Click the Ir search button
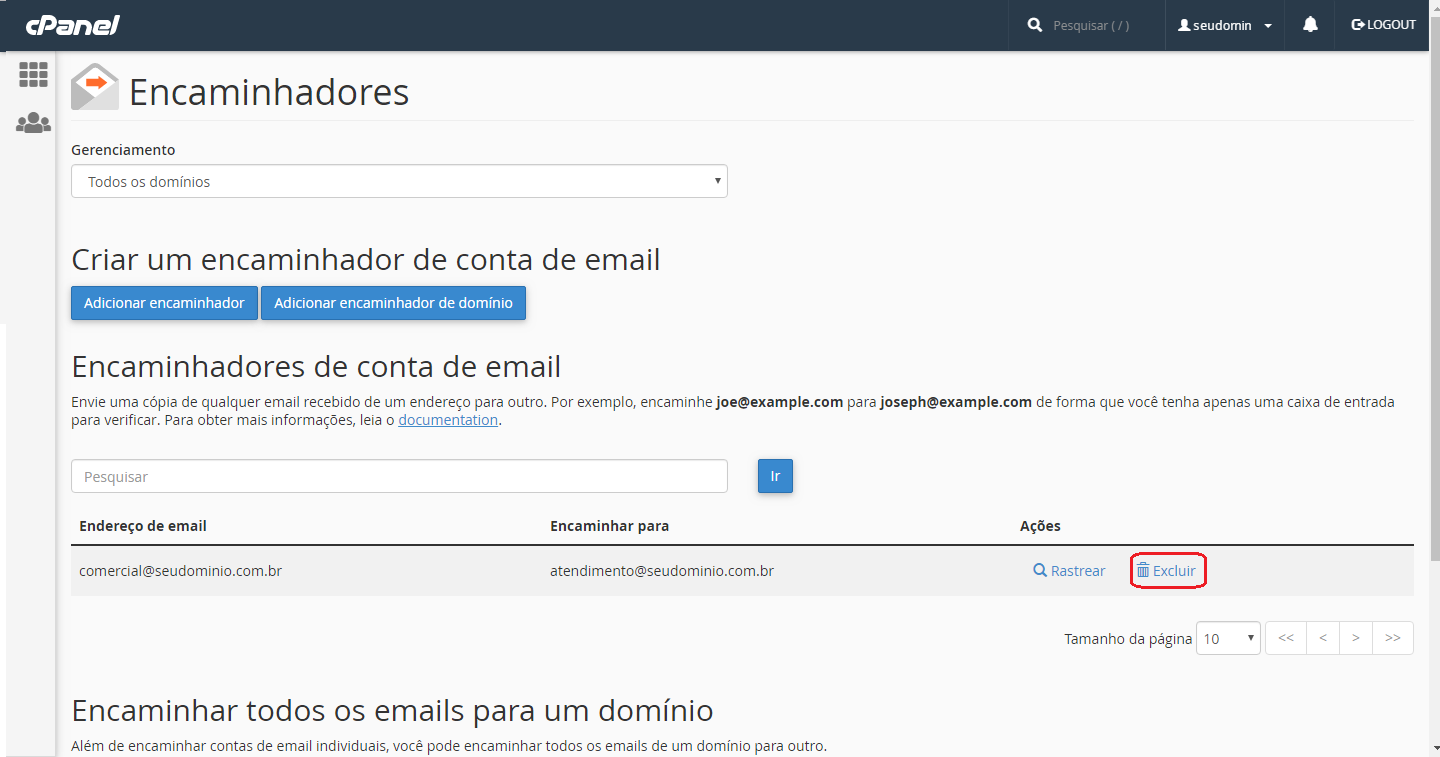Screen dimensions: 1440x757 [775, 476]
